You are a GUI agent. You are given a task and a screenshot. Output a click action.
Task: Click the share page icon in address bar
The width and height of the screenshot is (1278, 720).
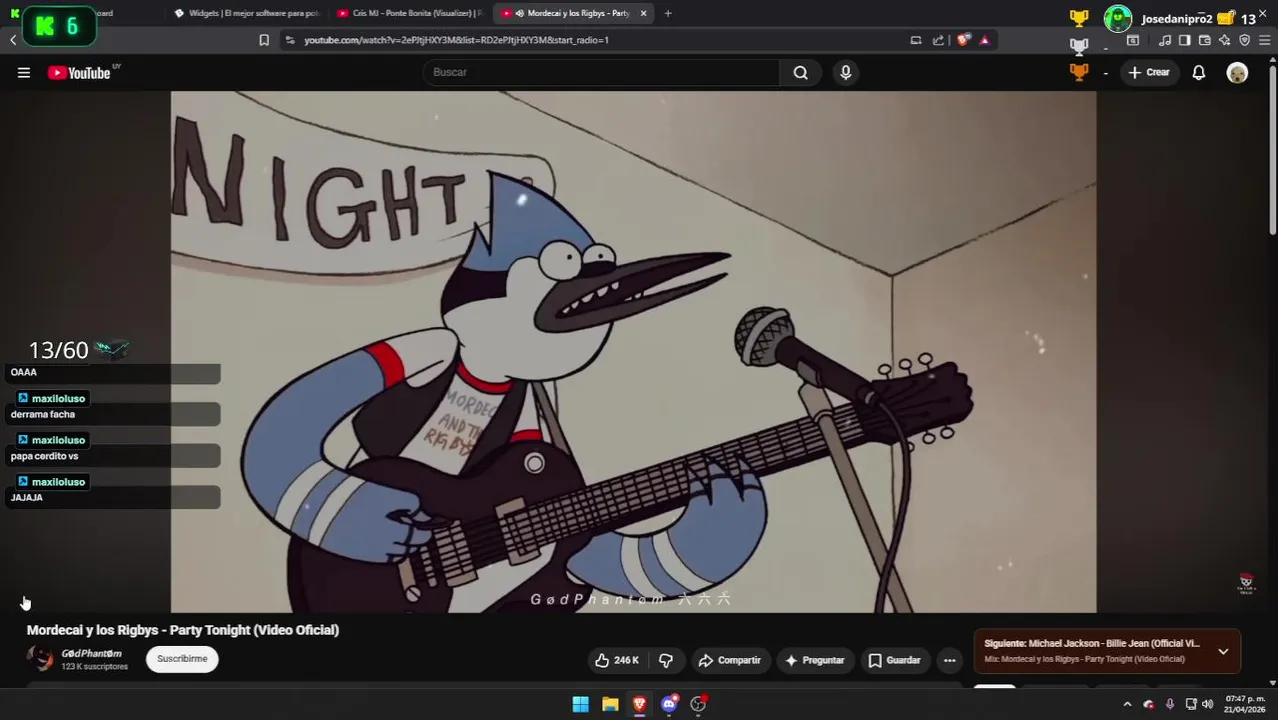[938, 40]
